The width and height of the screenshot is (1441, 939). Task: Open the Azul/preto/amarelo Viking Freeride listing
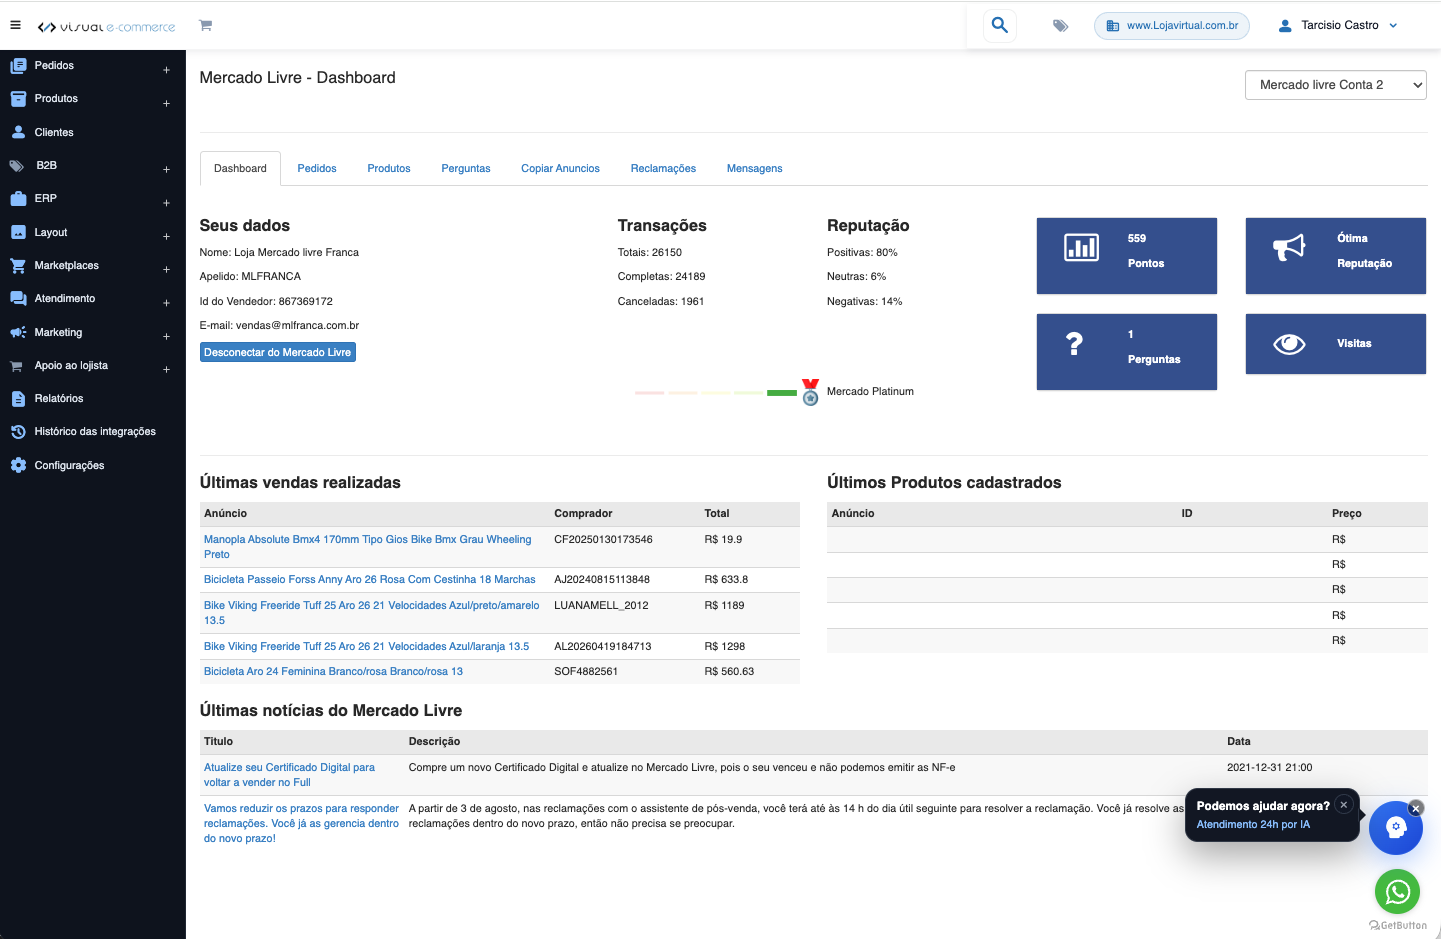372,613
